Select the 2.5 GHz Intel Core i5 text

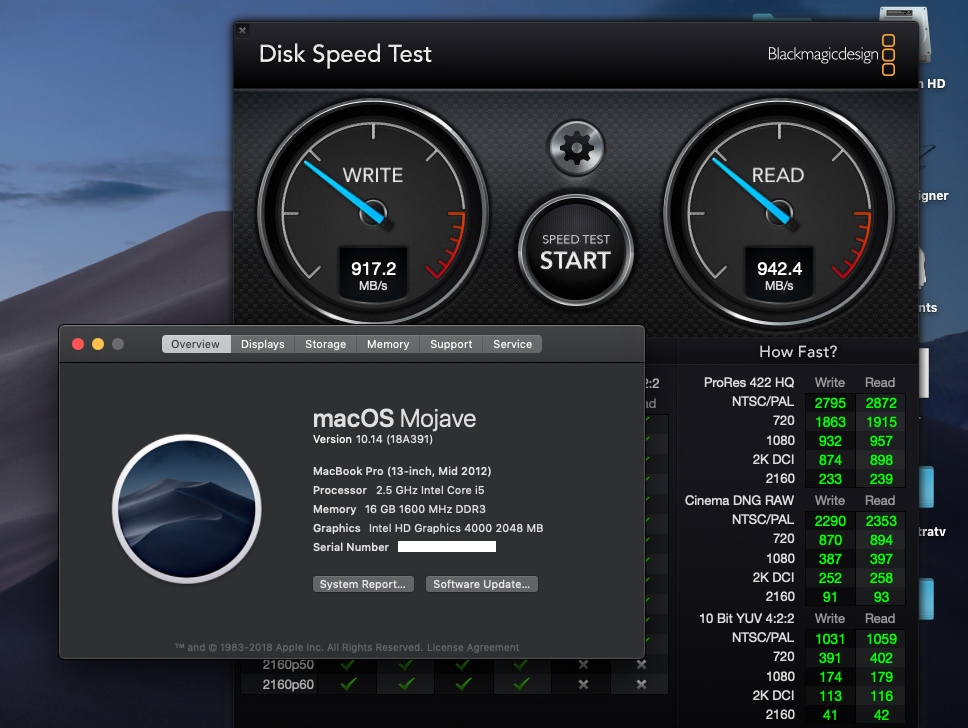(x=430, y=490)
